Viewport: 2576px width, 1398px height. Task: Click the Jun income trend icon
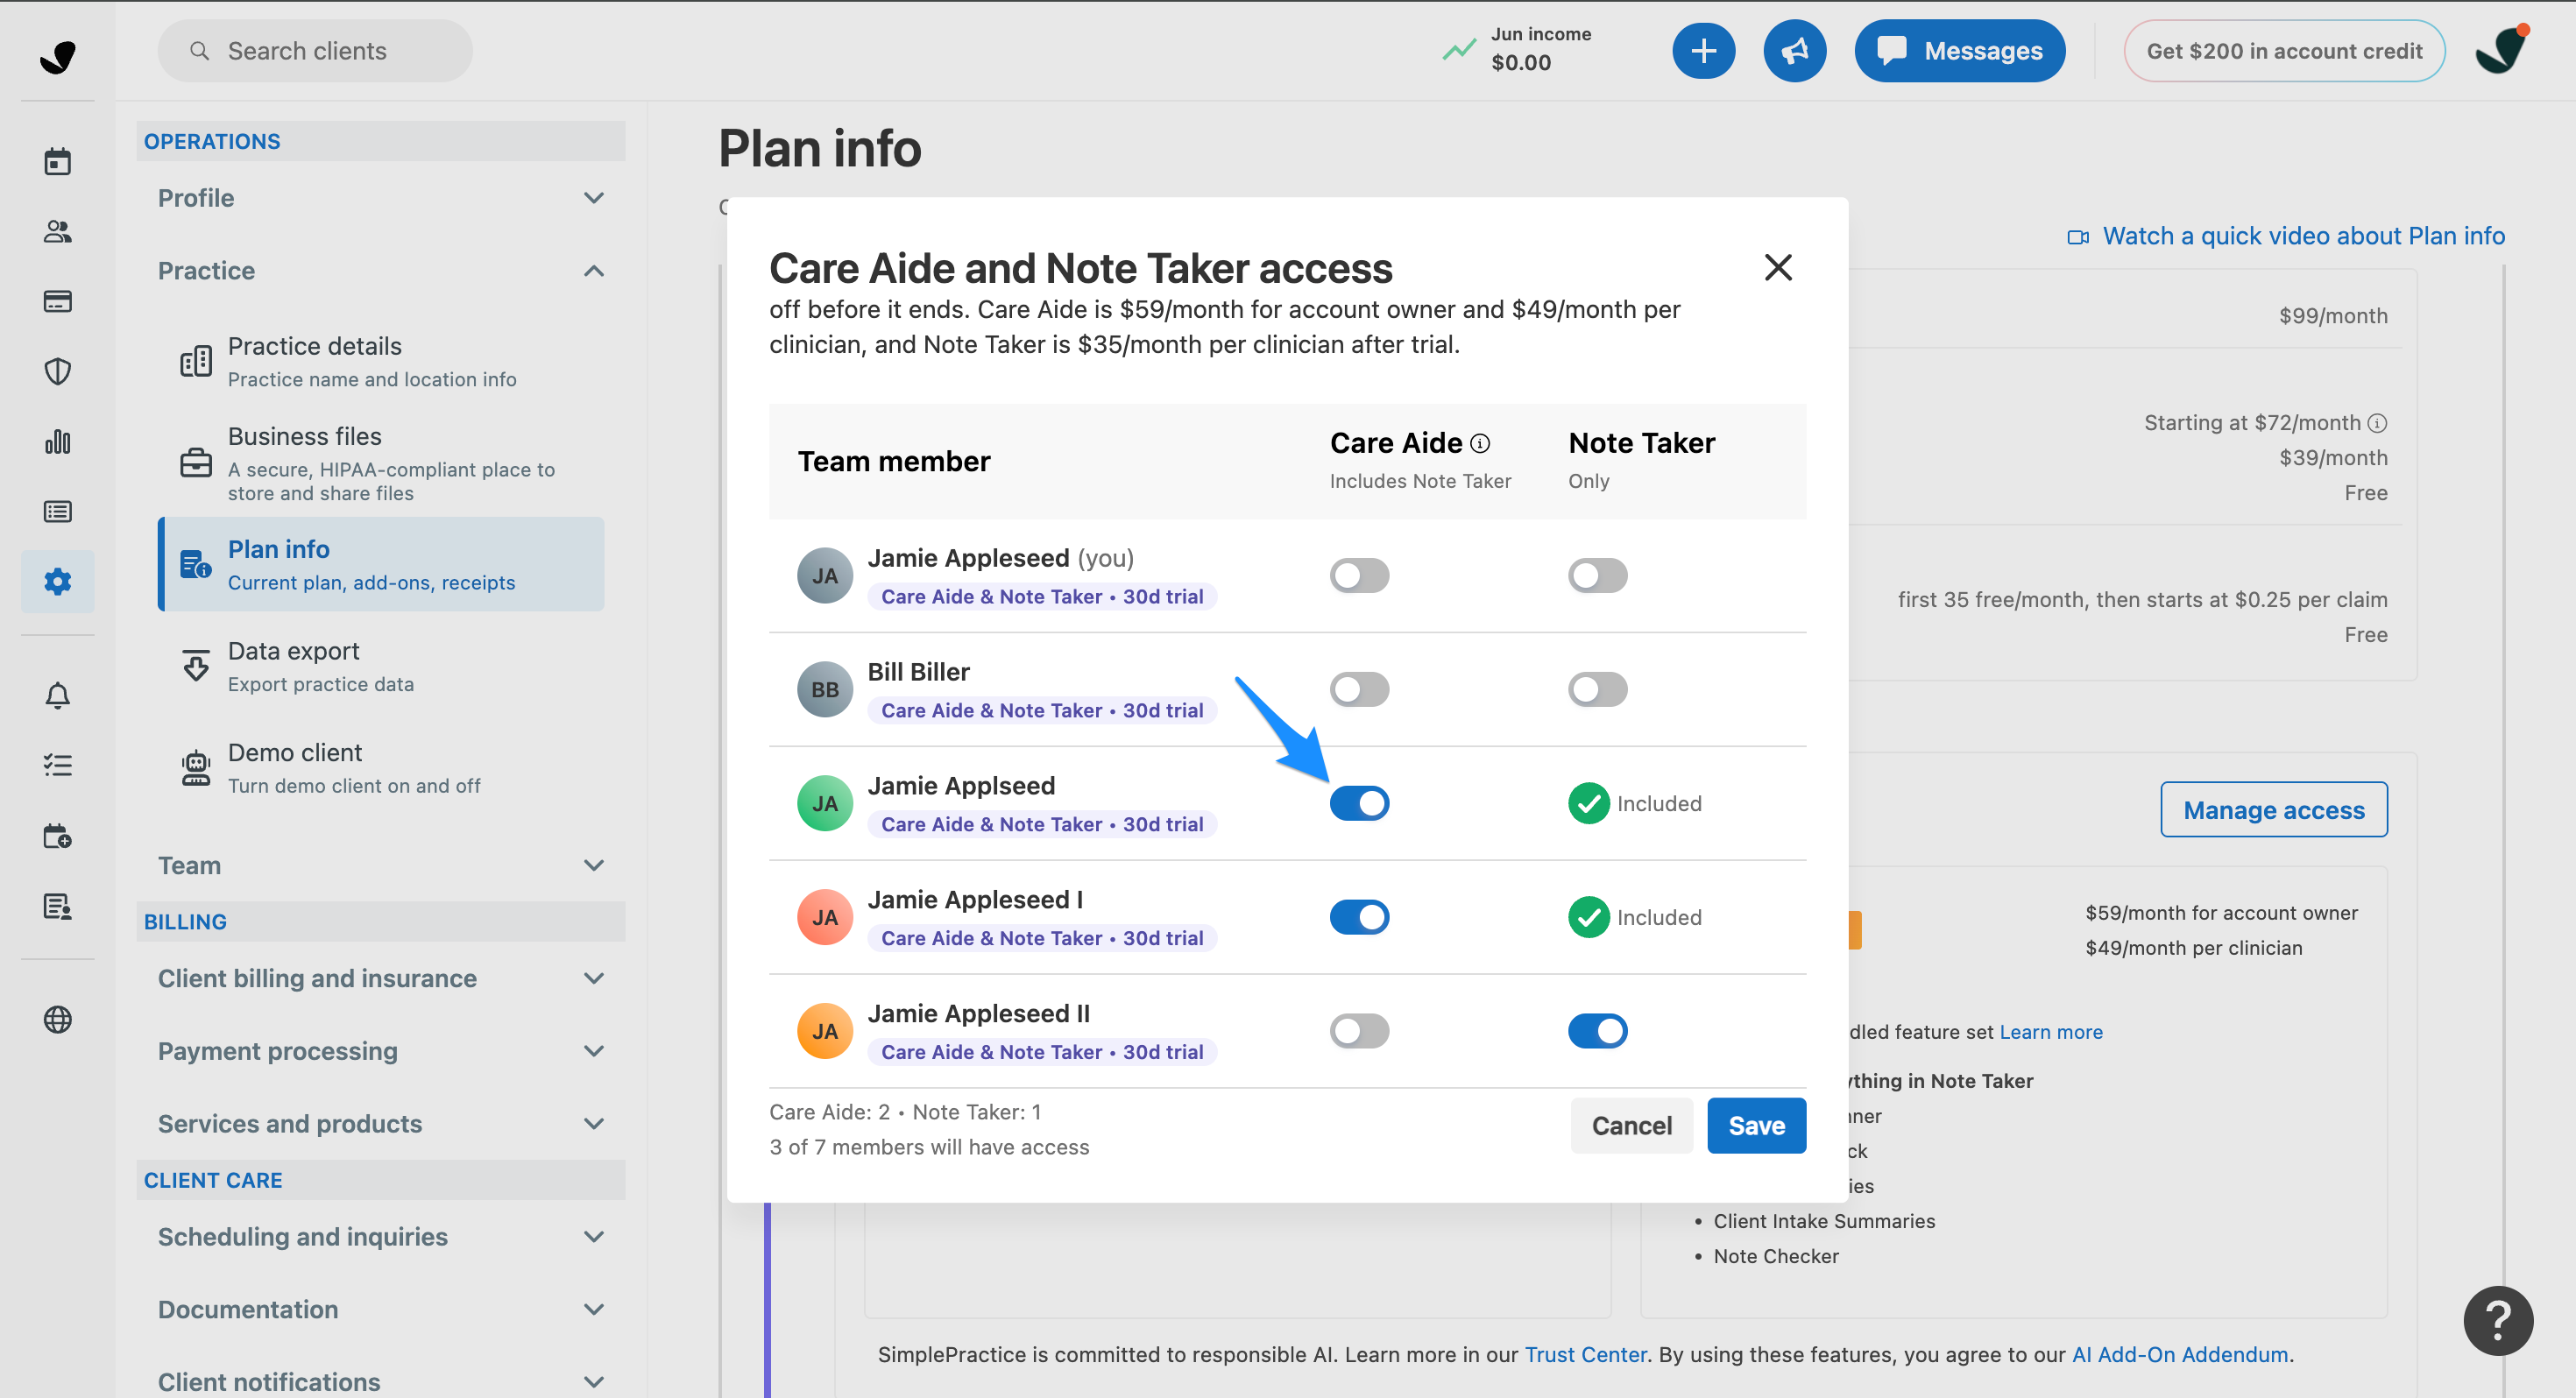pos(1459,49)
